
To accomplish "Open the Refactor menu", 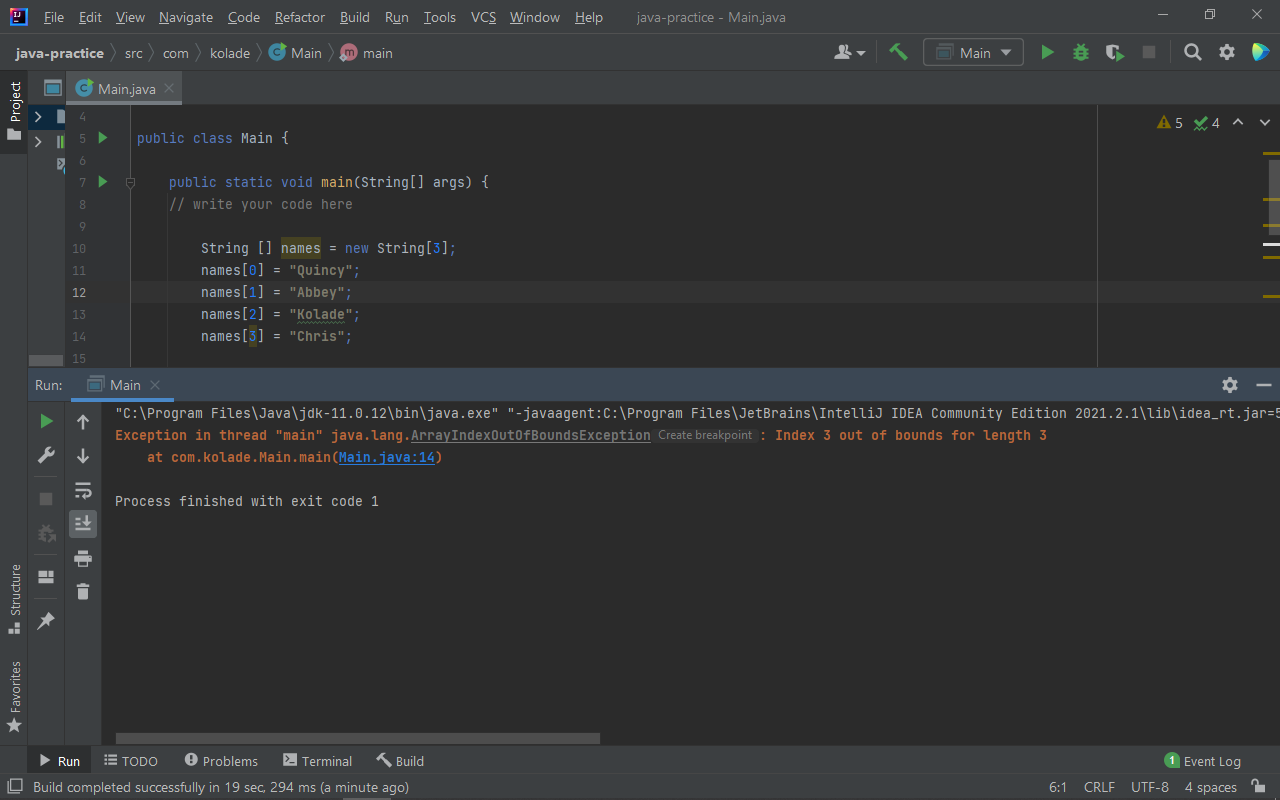I will pyautogui.click(x=299, y=17).
